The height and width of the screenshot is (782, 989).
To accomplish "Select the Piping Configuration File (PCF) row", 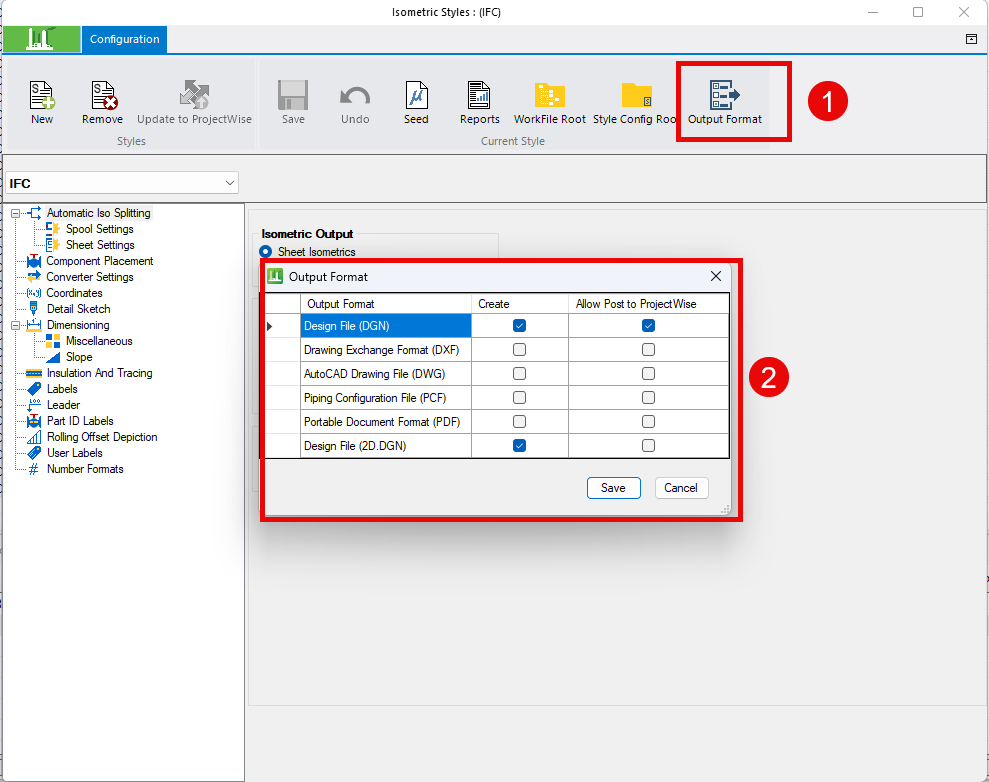I will 496,397.
